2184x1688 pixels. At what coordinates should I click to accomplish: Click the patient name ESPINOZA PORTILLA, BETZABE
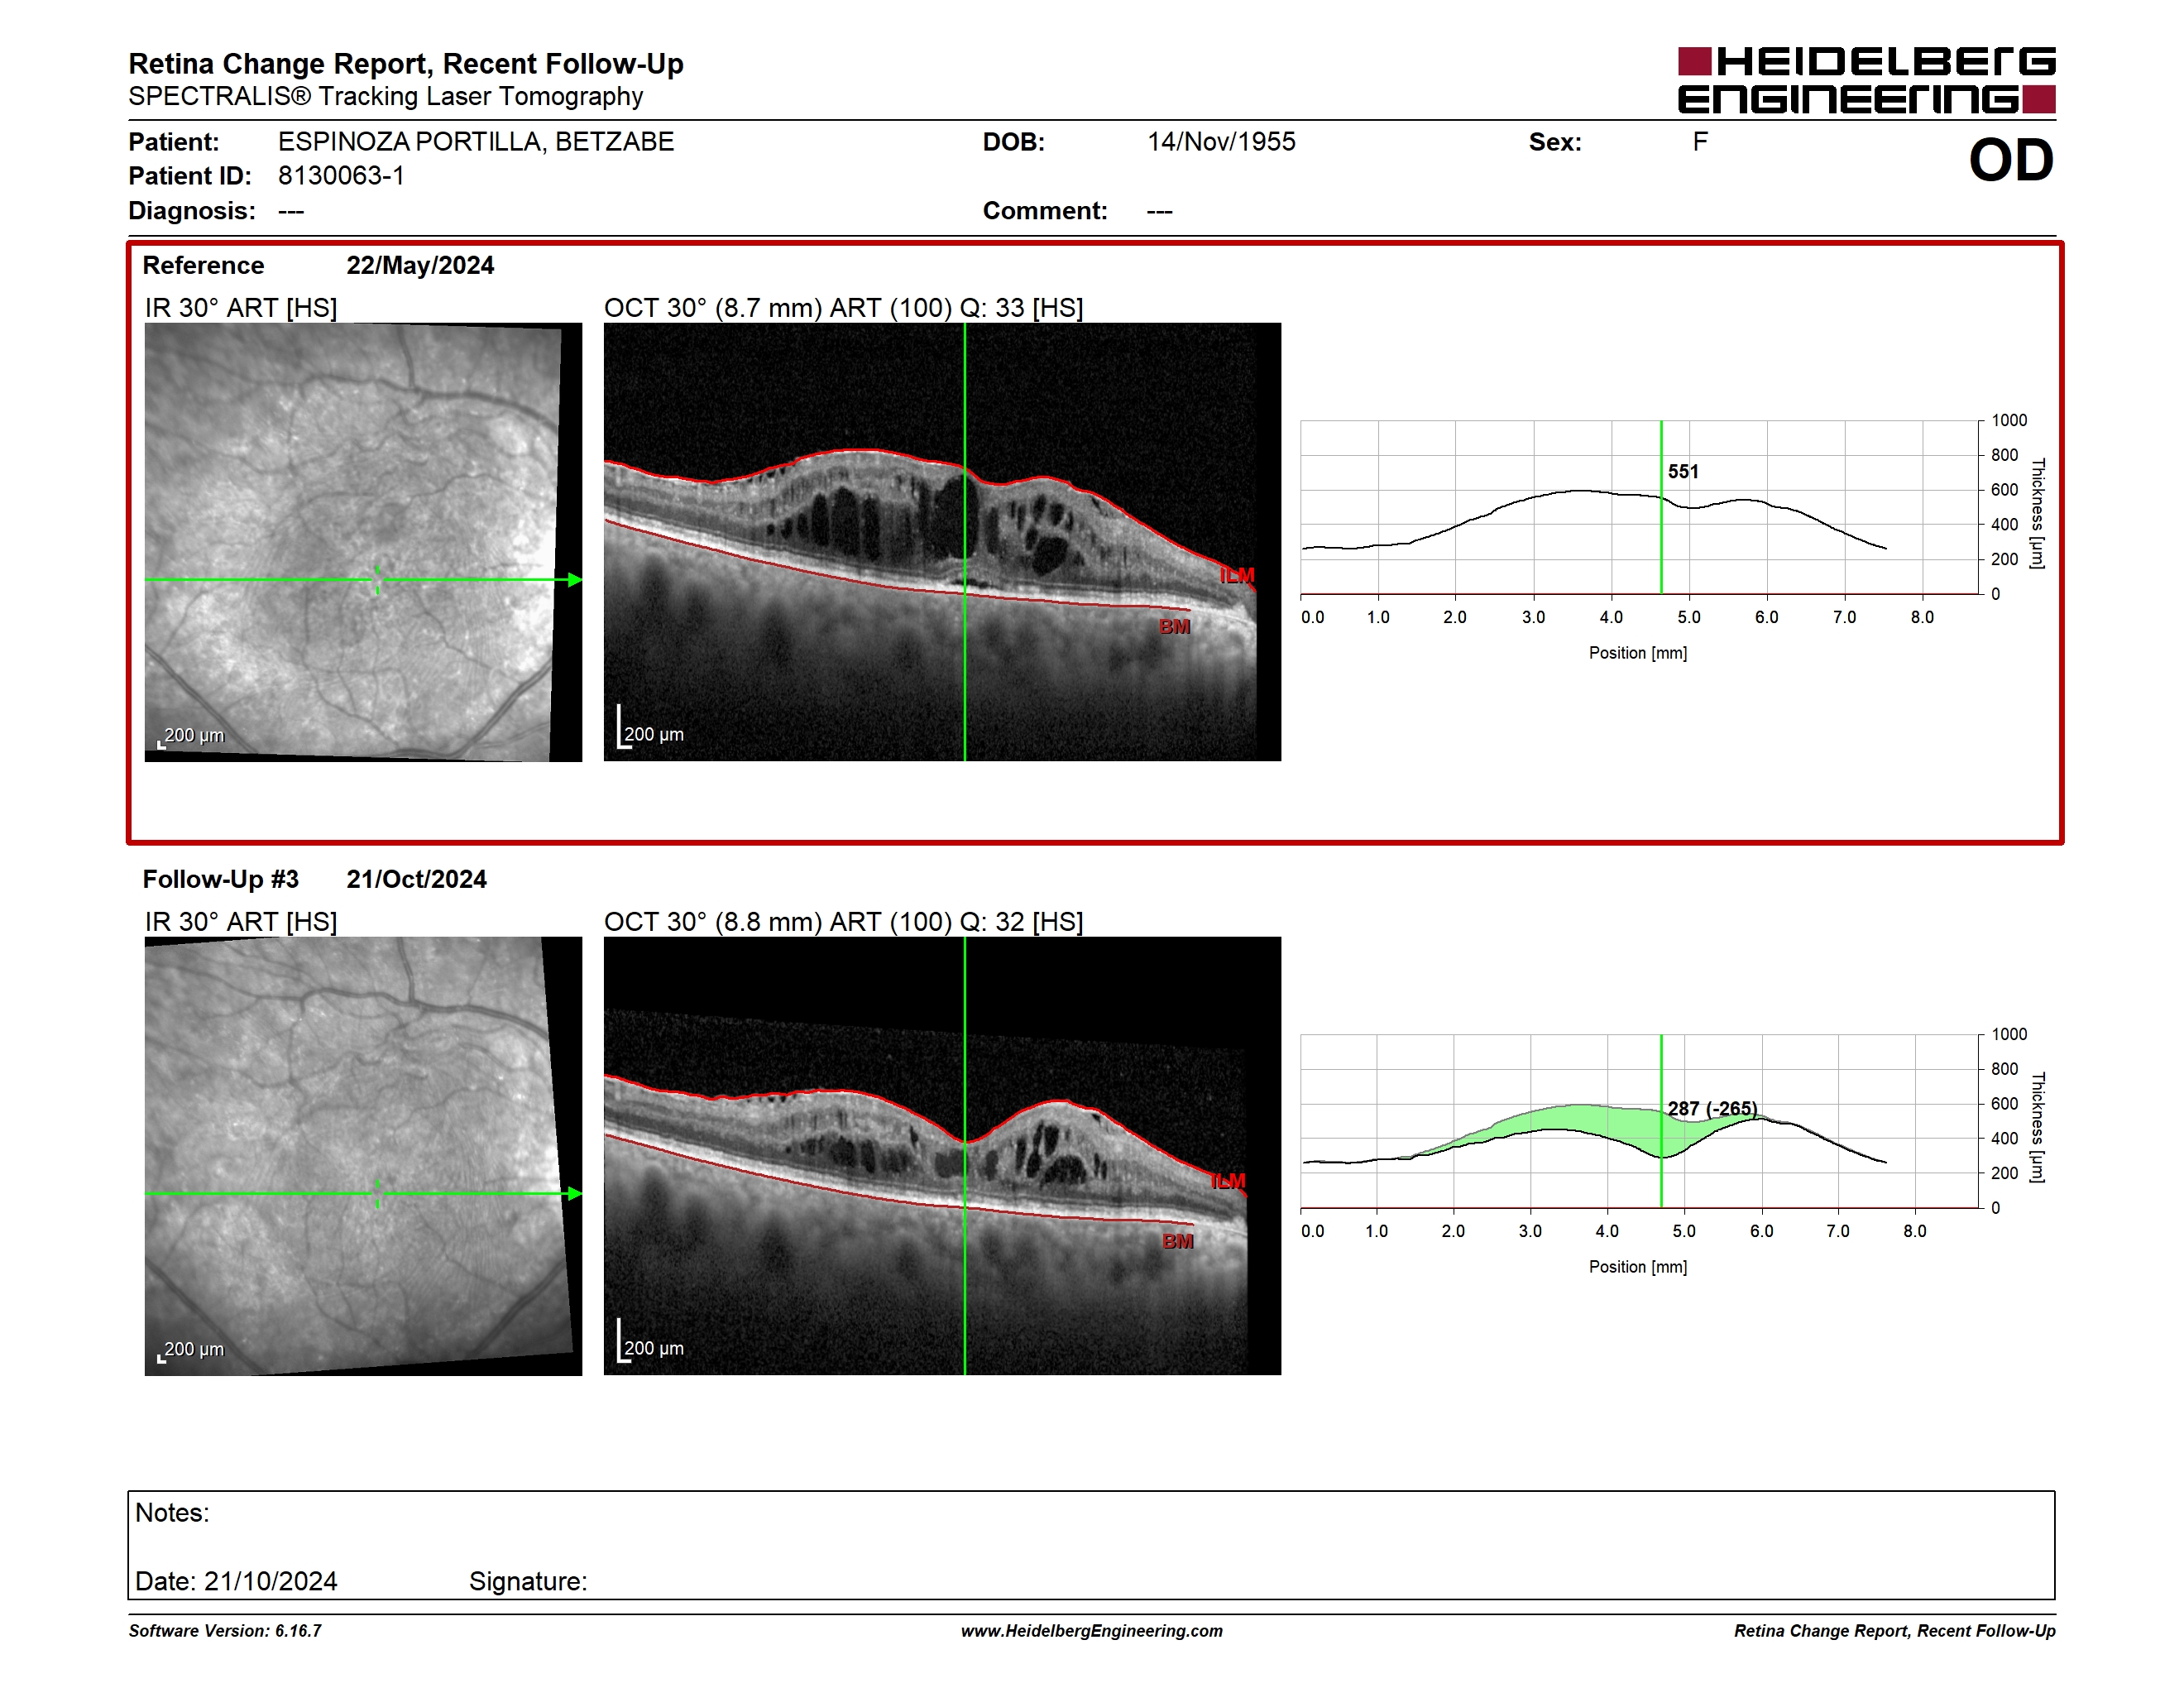click(476, 142)
